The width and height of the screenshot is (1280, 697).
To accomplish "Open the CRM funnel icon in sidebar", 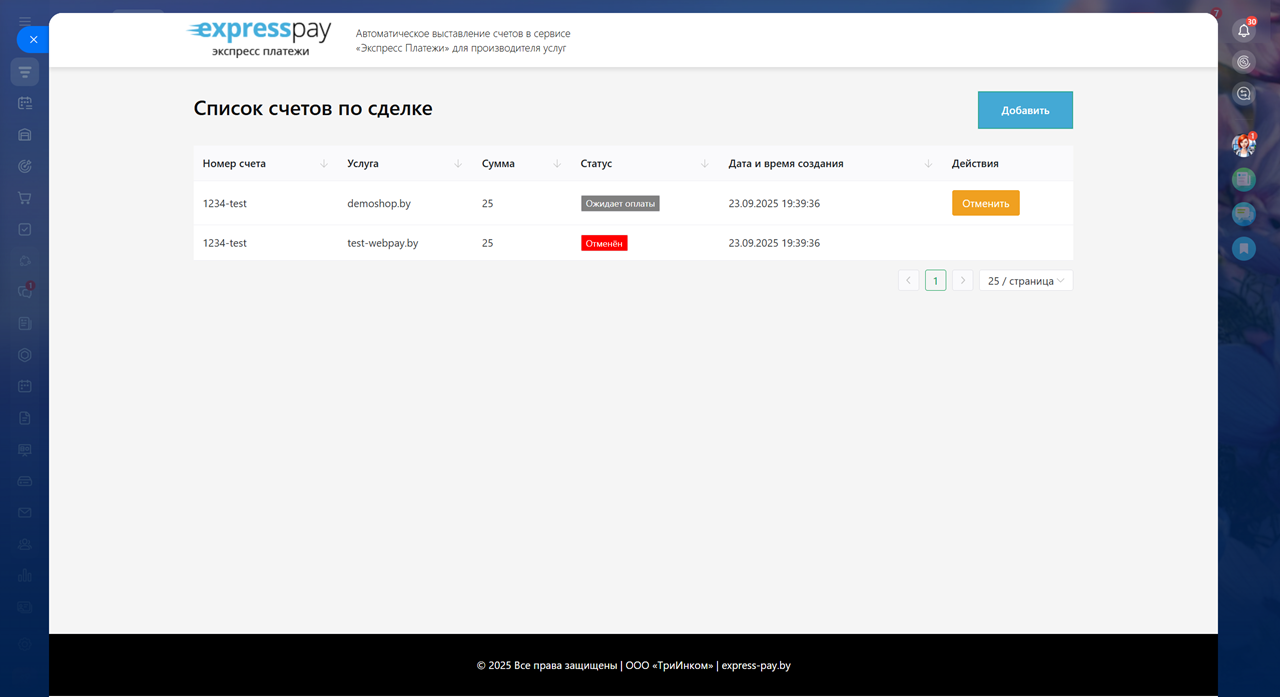I will click(x=25, y=71).
